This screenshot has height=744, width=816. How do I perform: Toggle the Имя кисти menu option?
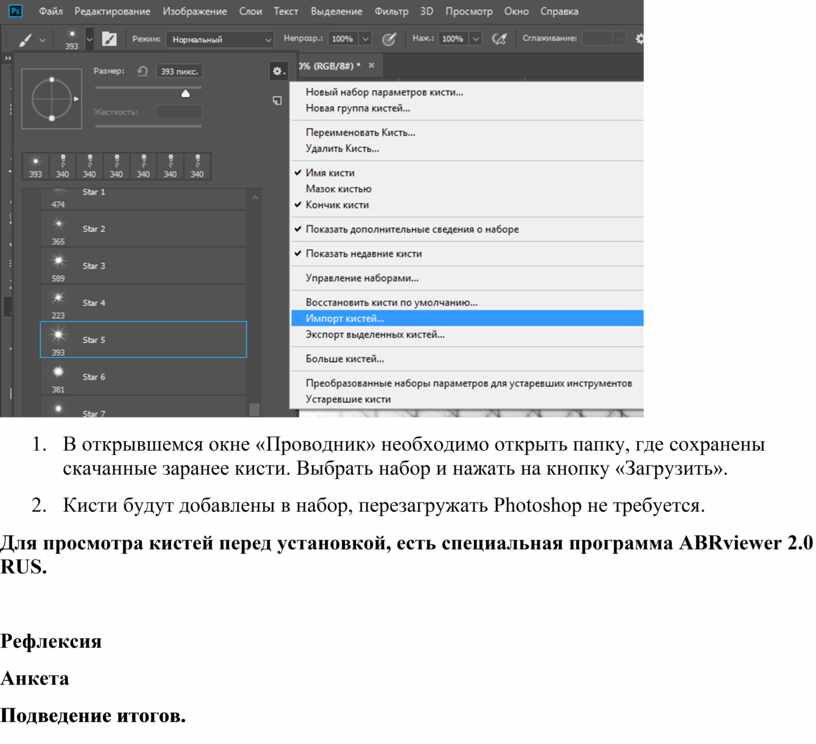click(330, 173)
